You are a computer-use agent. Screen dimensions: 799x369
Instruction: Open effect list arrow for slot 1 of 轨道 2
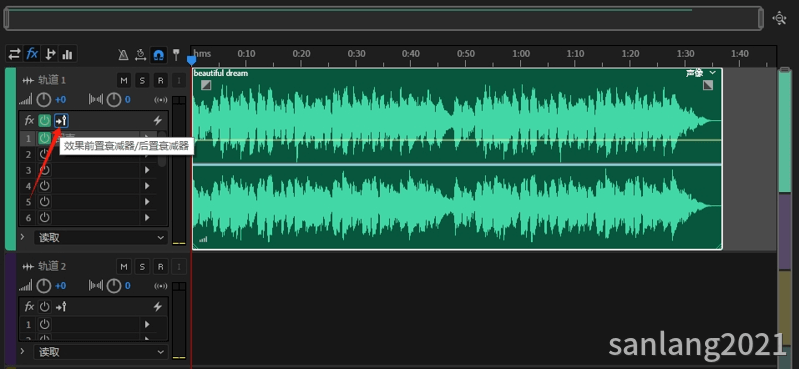(147, 324)
